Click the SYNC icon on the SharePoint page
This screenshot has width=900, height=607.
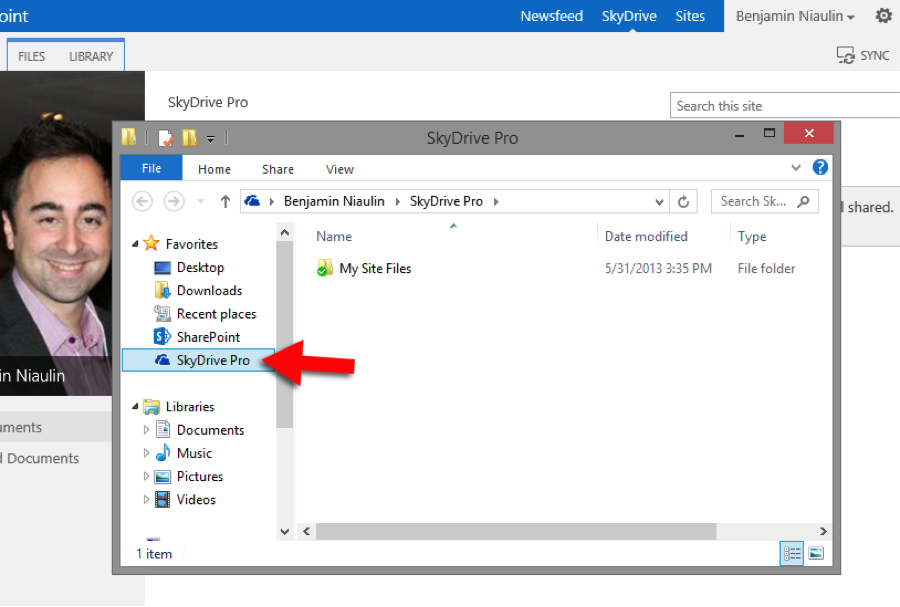845,56
